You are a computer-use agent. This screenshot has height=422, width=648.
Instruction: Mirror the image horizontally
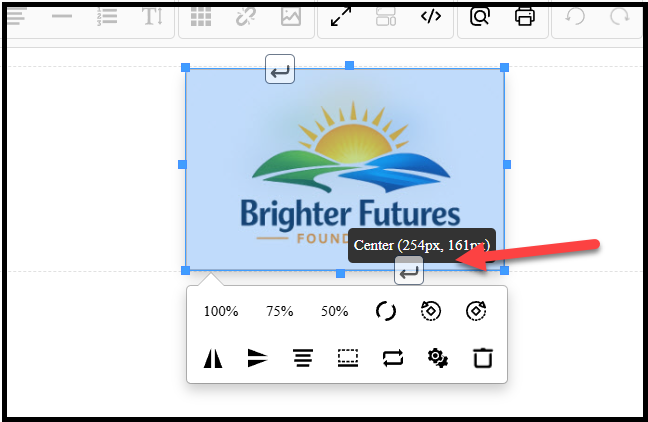(x=213, y=358)
